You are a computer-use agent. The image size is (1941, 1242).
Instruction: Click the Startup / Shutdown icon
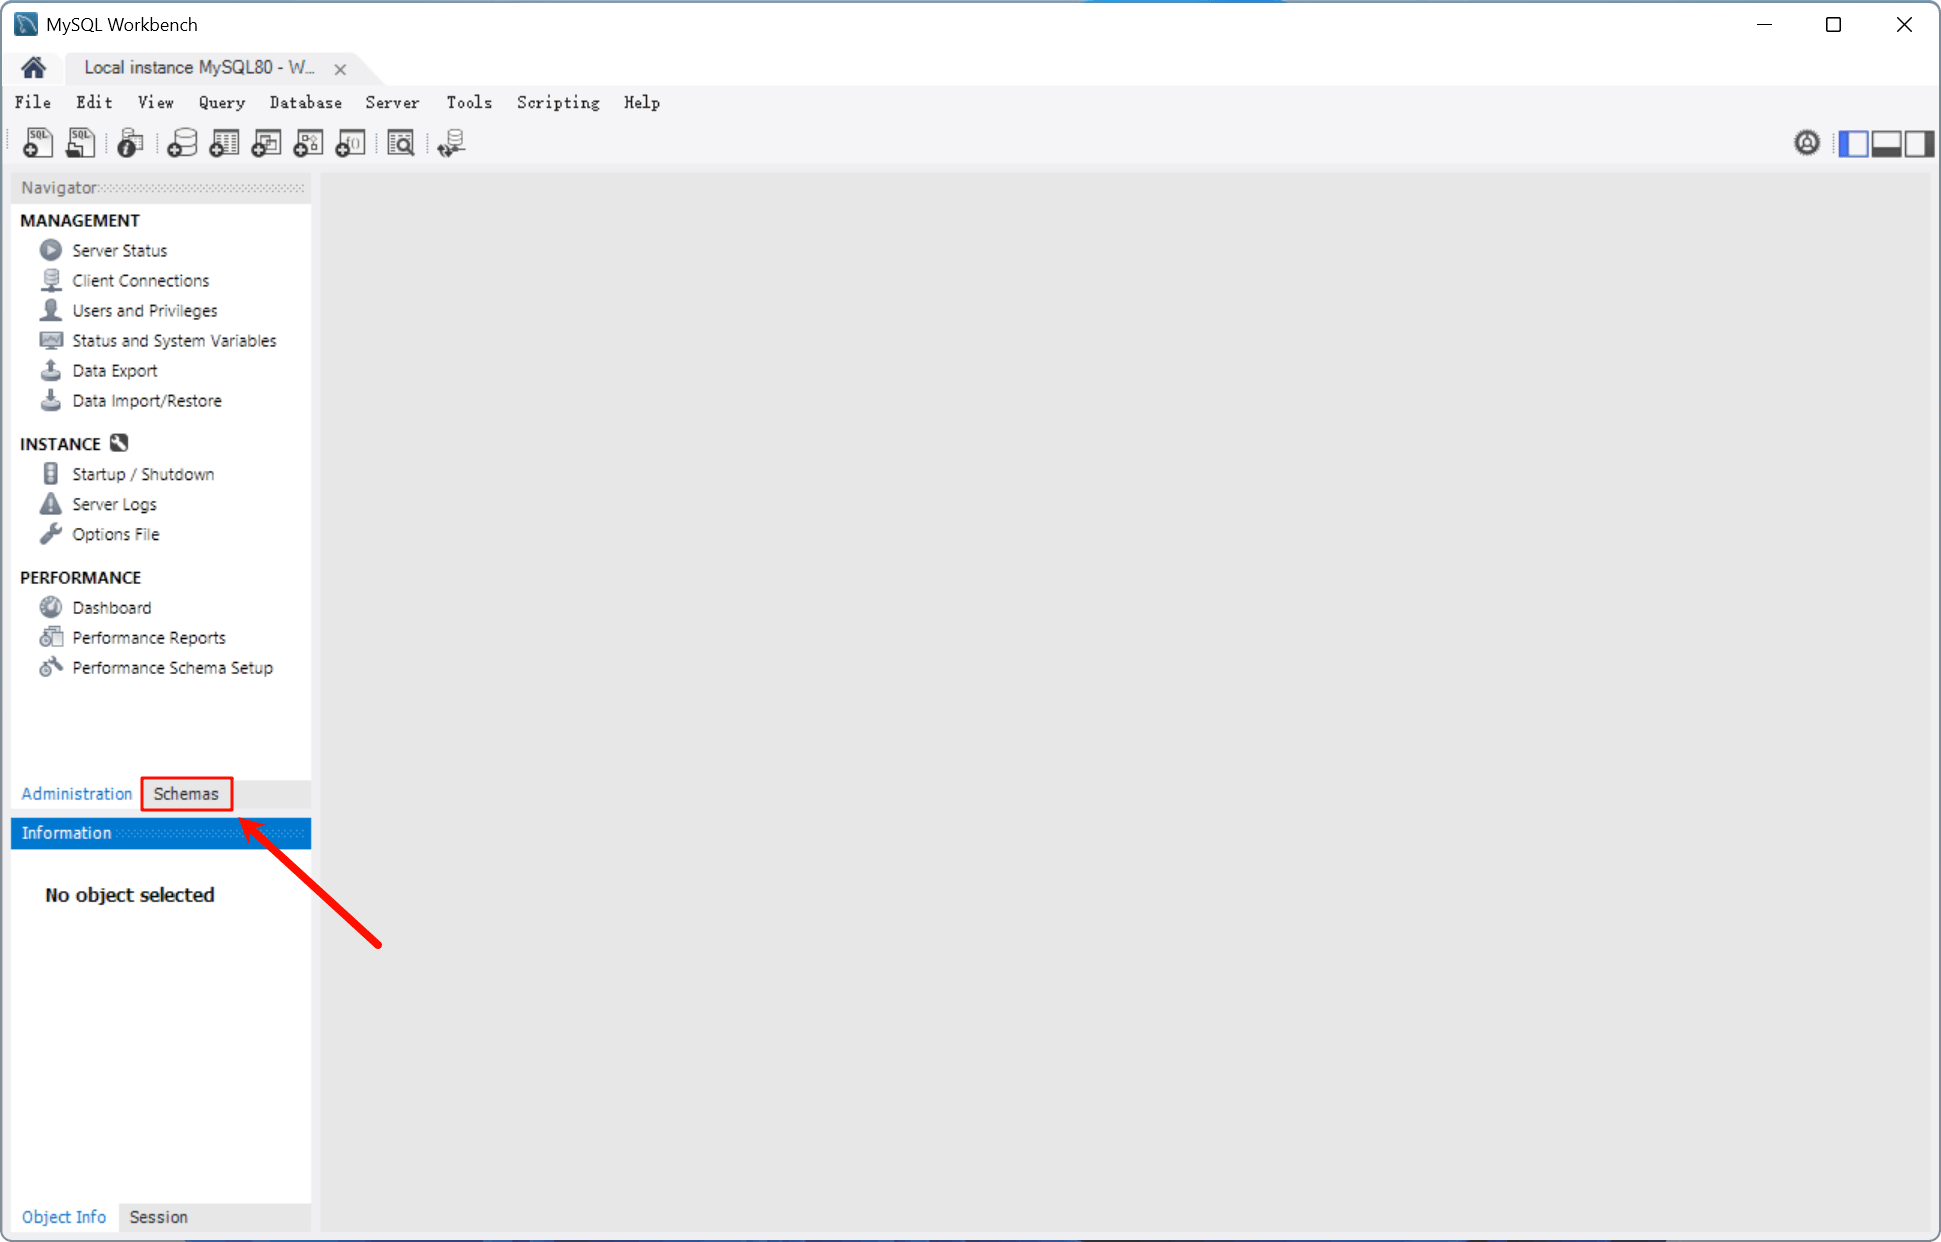point(50,473)
